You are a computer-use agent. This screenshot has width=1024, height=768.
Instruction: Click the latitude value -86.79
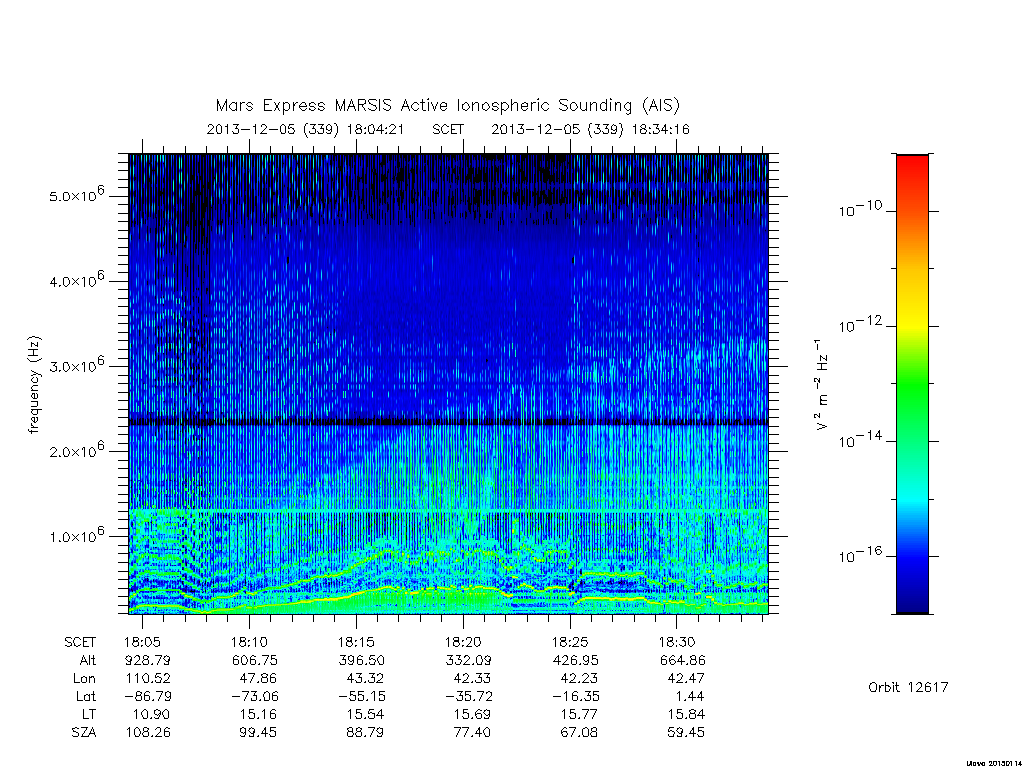click(147, 696)
